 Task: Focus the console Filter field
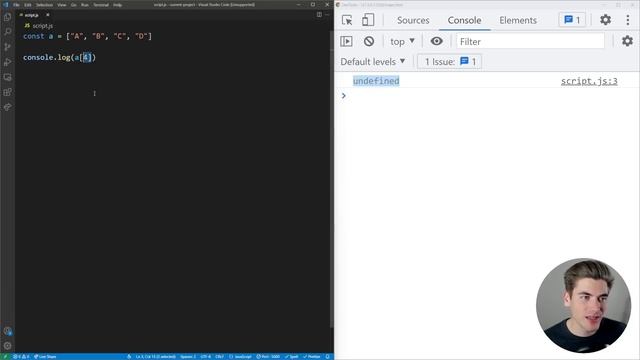530,41
